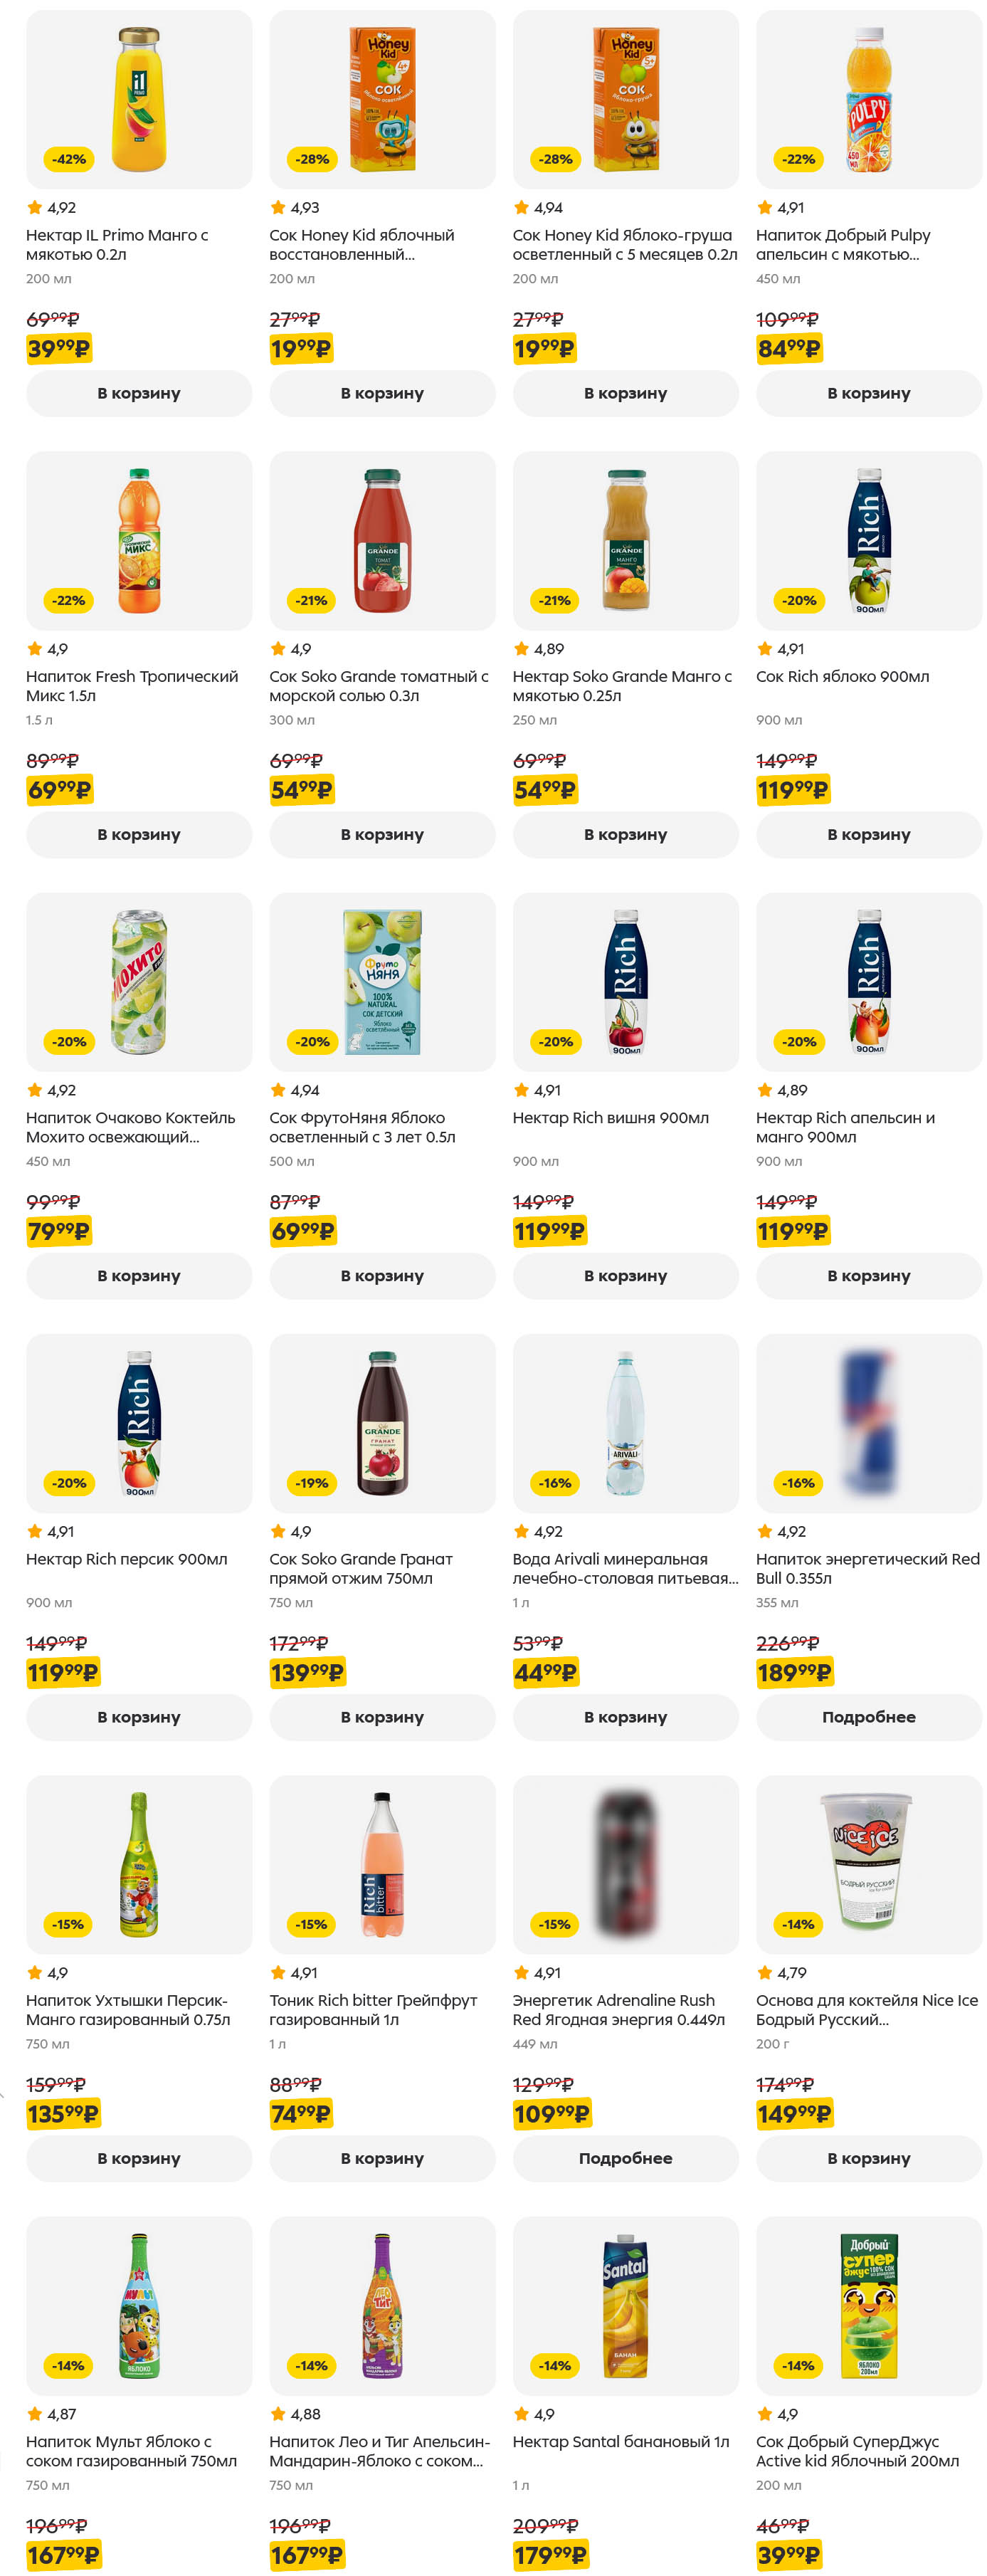Open the Мульт Яблоко bottle product image
Viewport: 987px width, 2576px height.
coord(139,2305)
